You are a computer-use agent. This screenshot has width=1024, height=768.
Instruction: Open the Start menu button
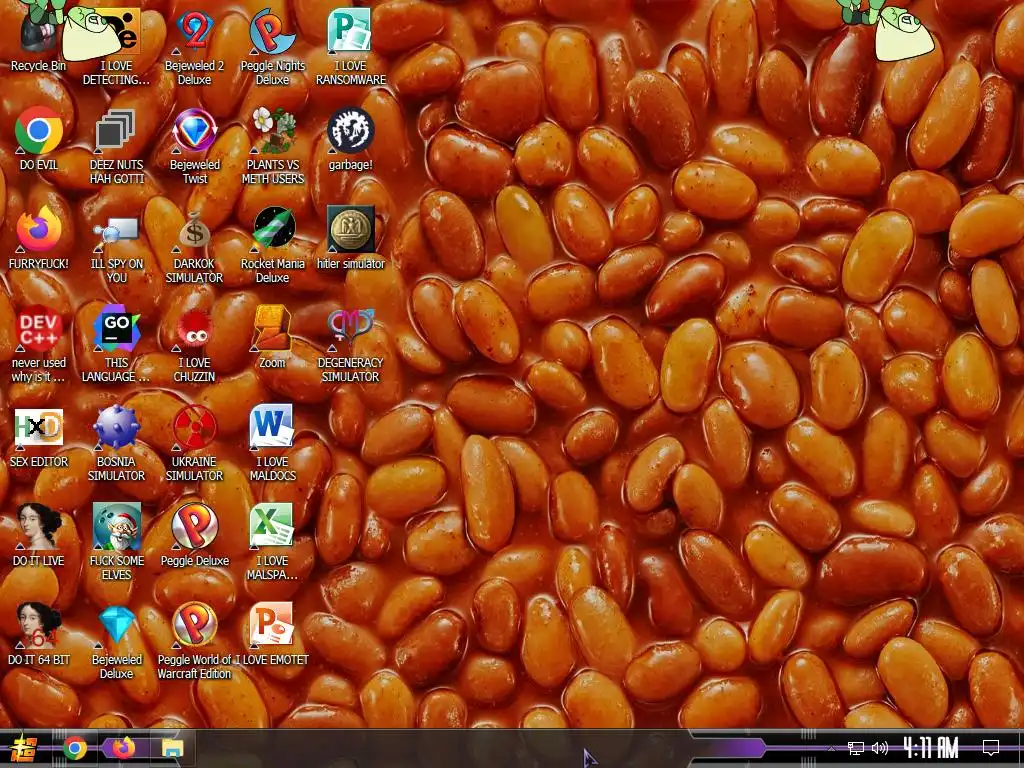click(23, 748)
